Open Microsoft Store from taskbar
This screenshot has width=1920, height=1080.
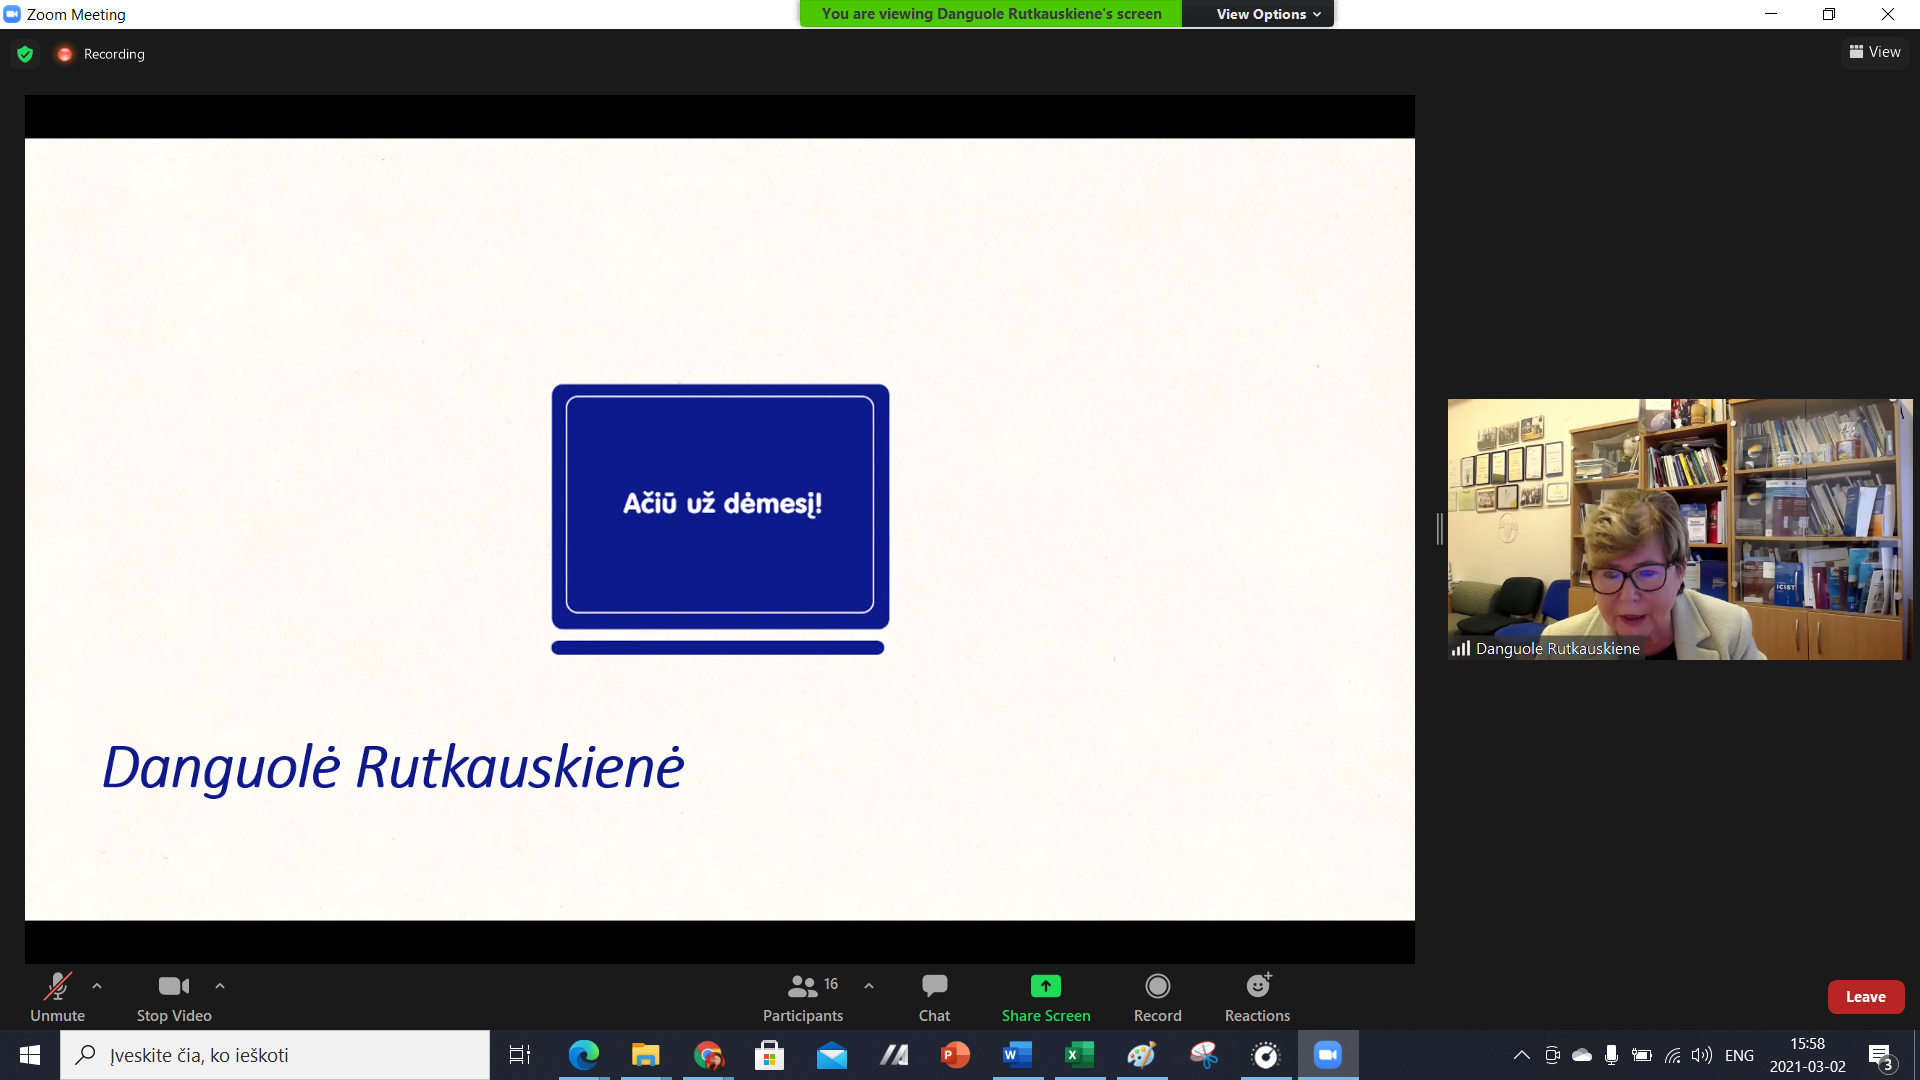tap(769, 1055)
